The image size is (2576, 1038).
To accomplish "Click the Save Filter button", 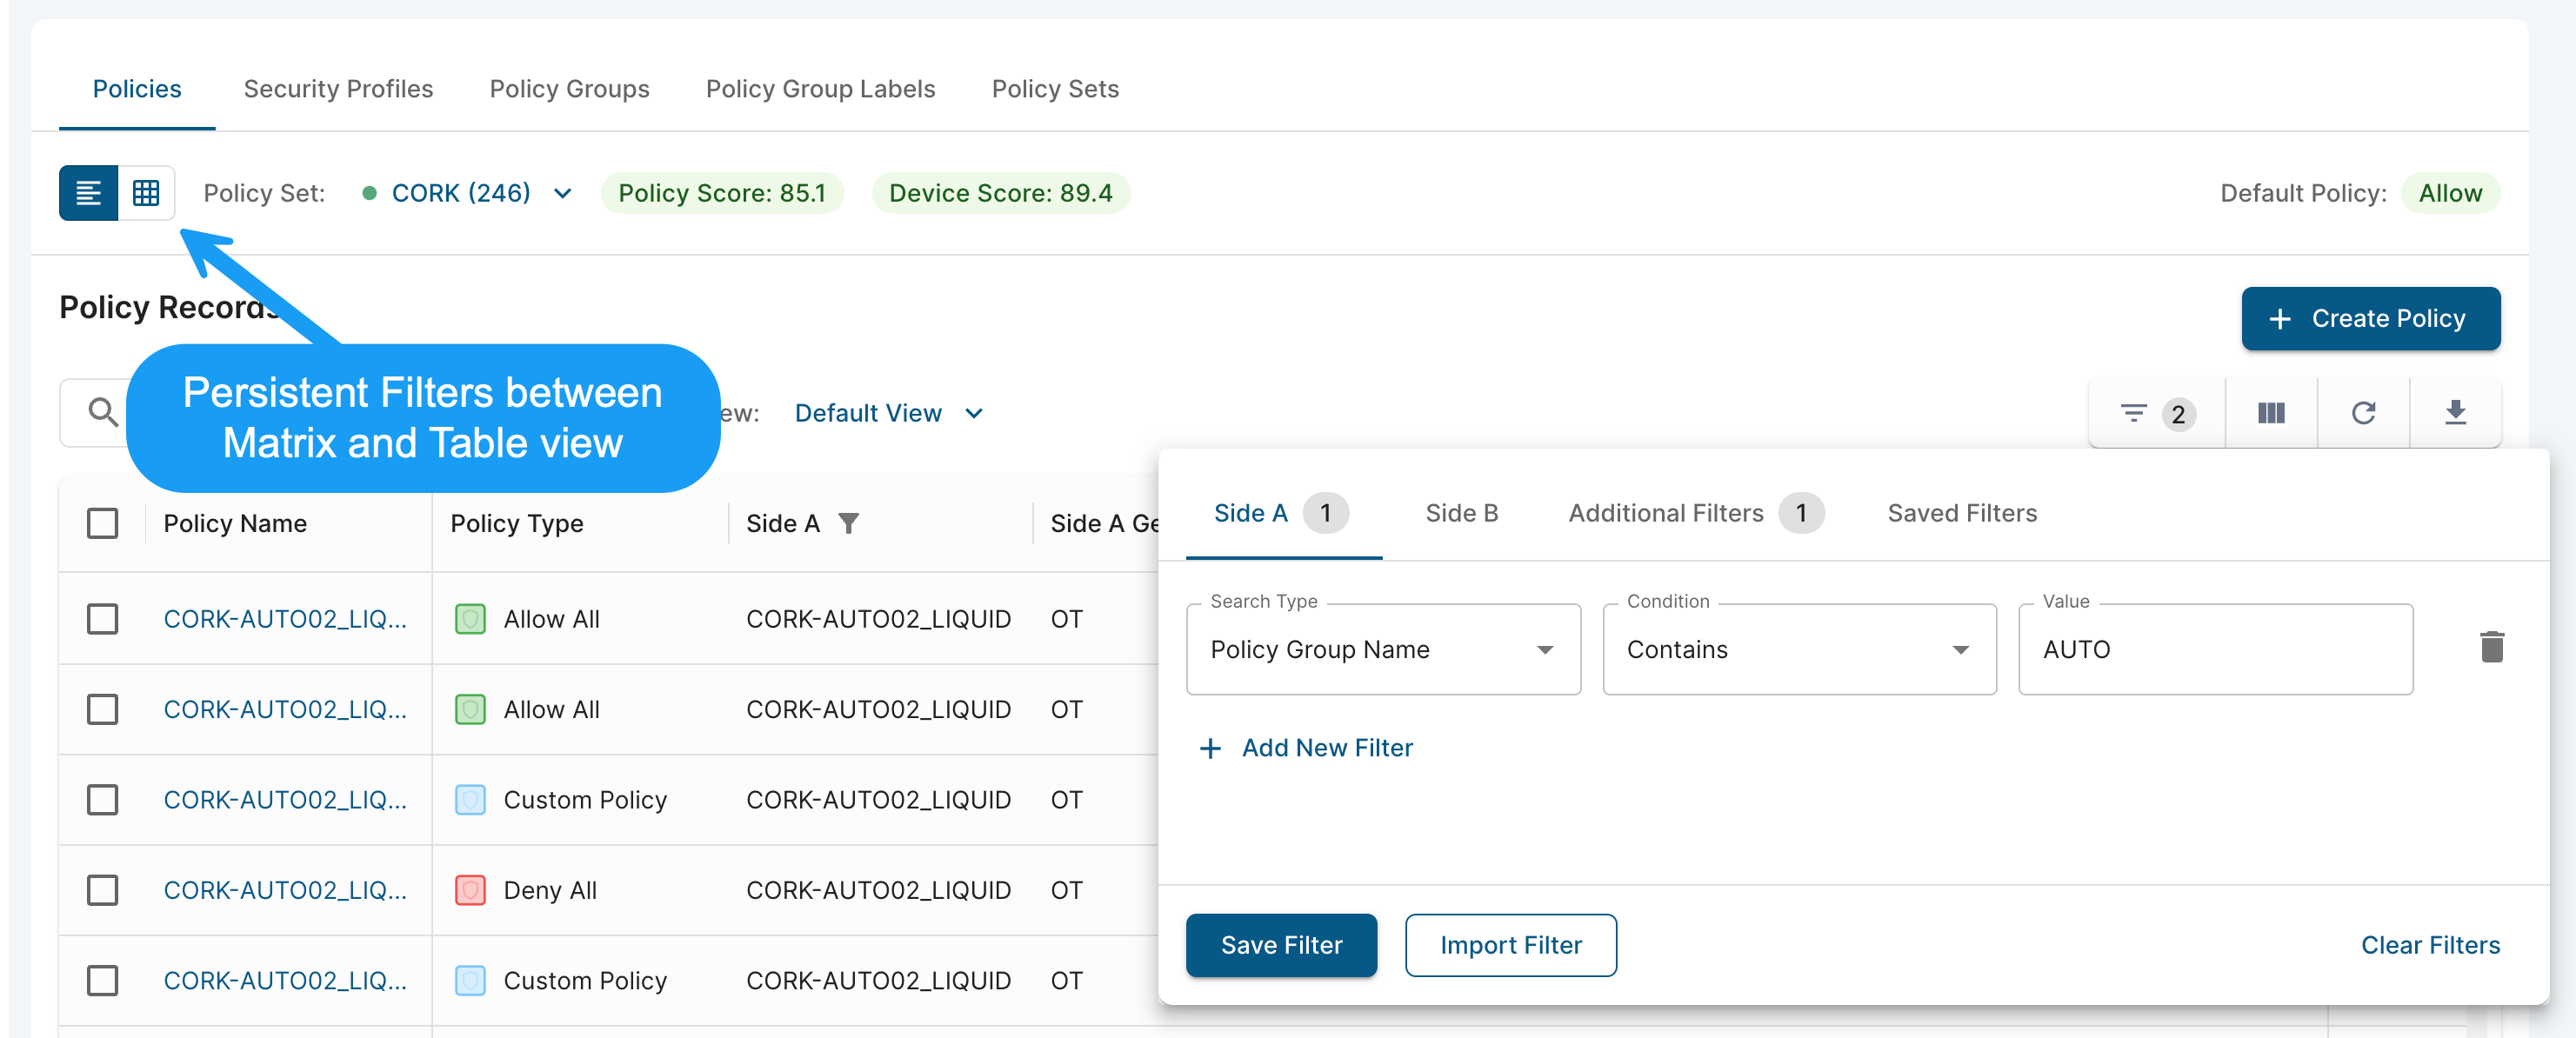I will (1281, 945).
